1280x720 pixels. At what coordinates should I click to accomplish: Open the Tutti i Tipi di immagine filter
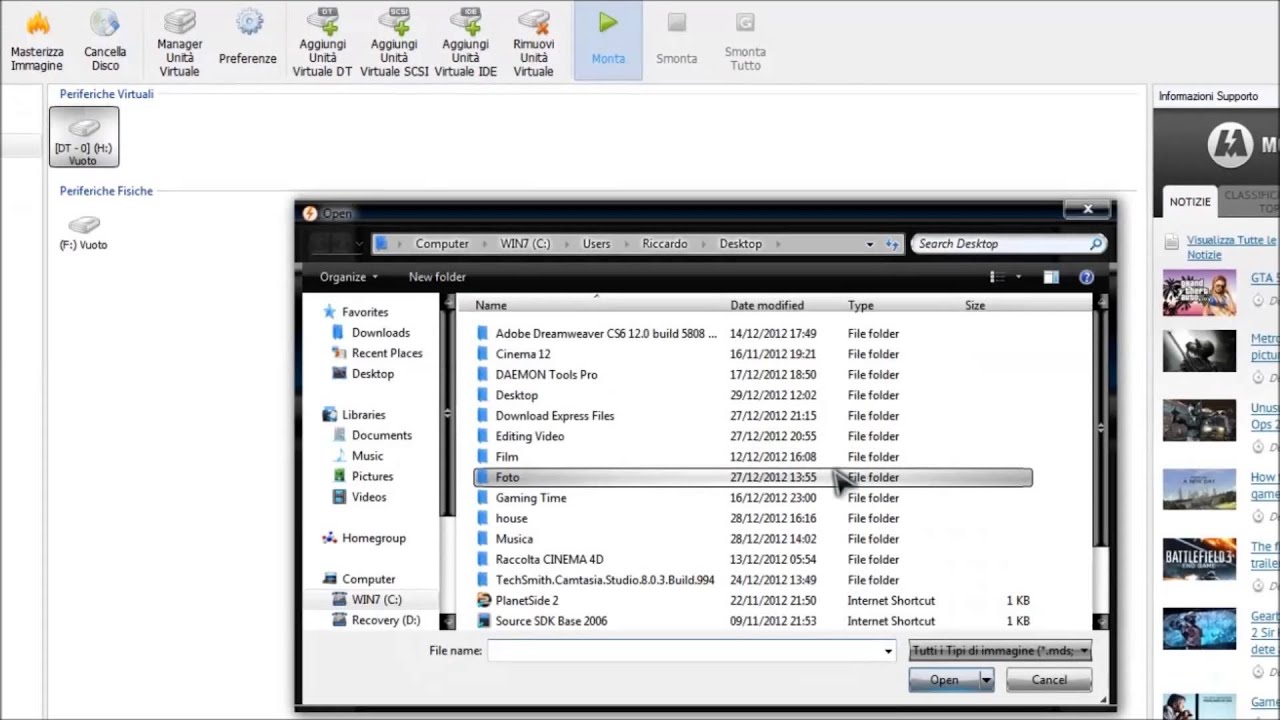[x=1000, y=651]
